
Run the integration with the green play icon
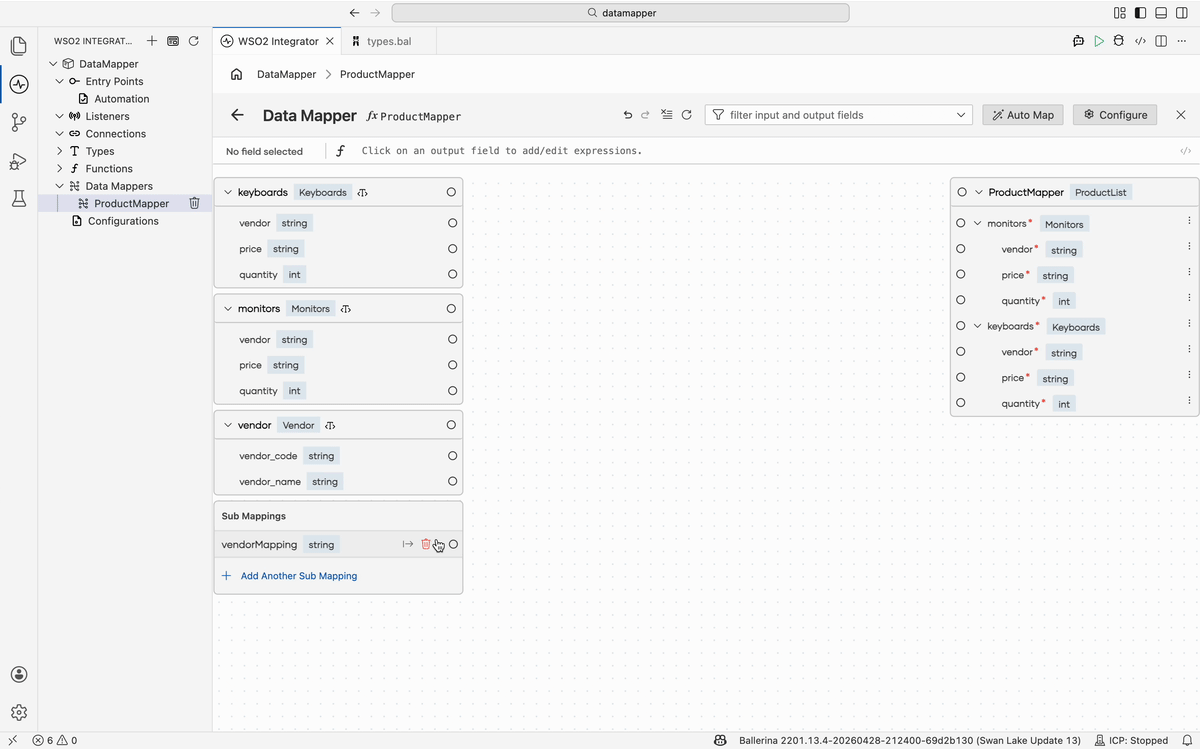coord(1099,41)
